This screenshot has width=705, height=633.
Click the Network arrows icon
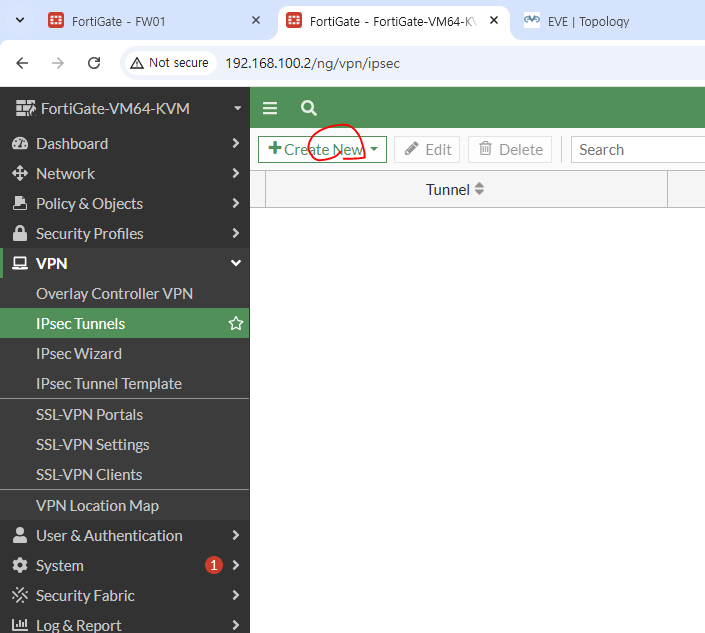click(20, 173)
